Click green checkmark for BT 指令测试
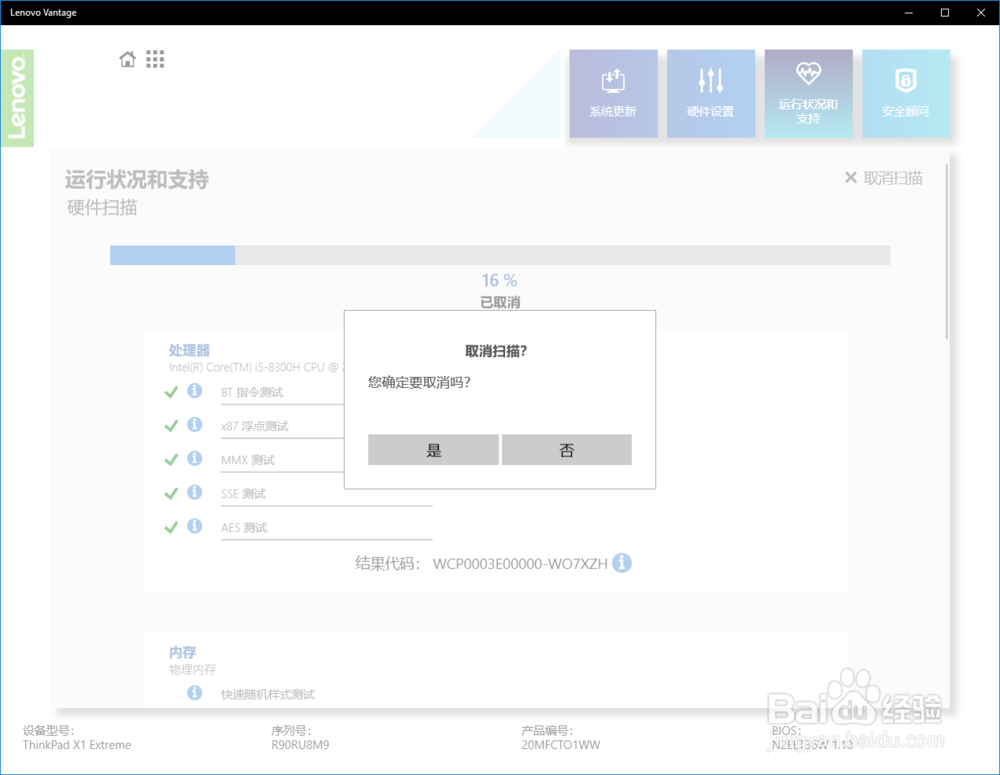 [x=171, y=392]
